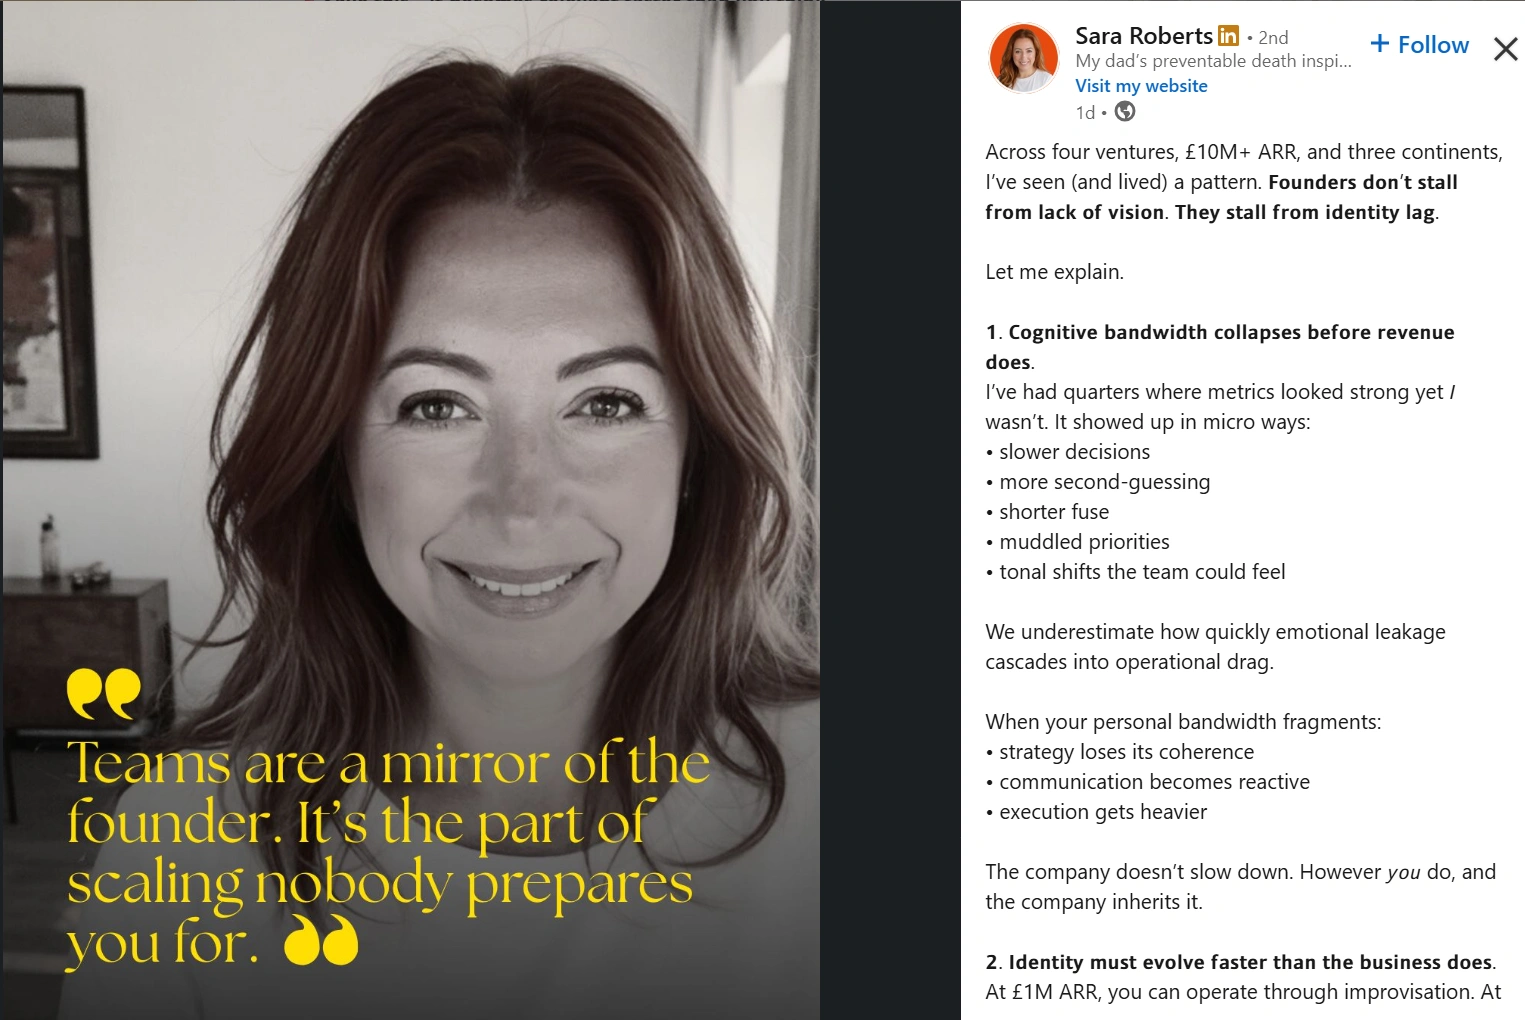Follow Sara Roberts
1525x1020 pixels.
tap(1419, 44)
